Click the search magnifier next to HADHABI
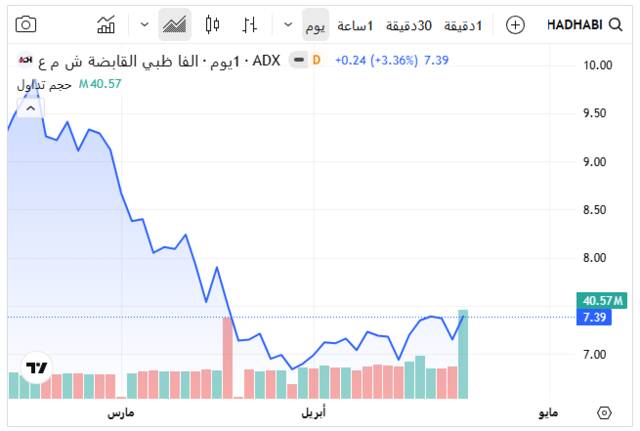This screenshot has height=431, width=640. pos(617,24)
